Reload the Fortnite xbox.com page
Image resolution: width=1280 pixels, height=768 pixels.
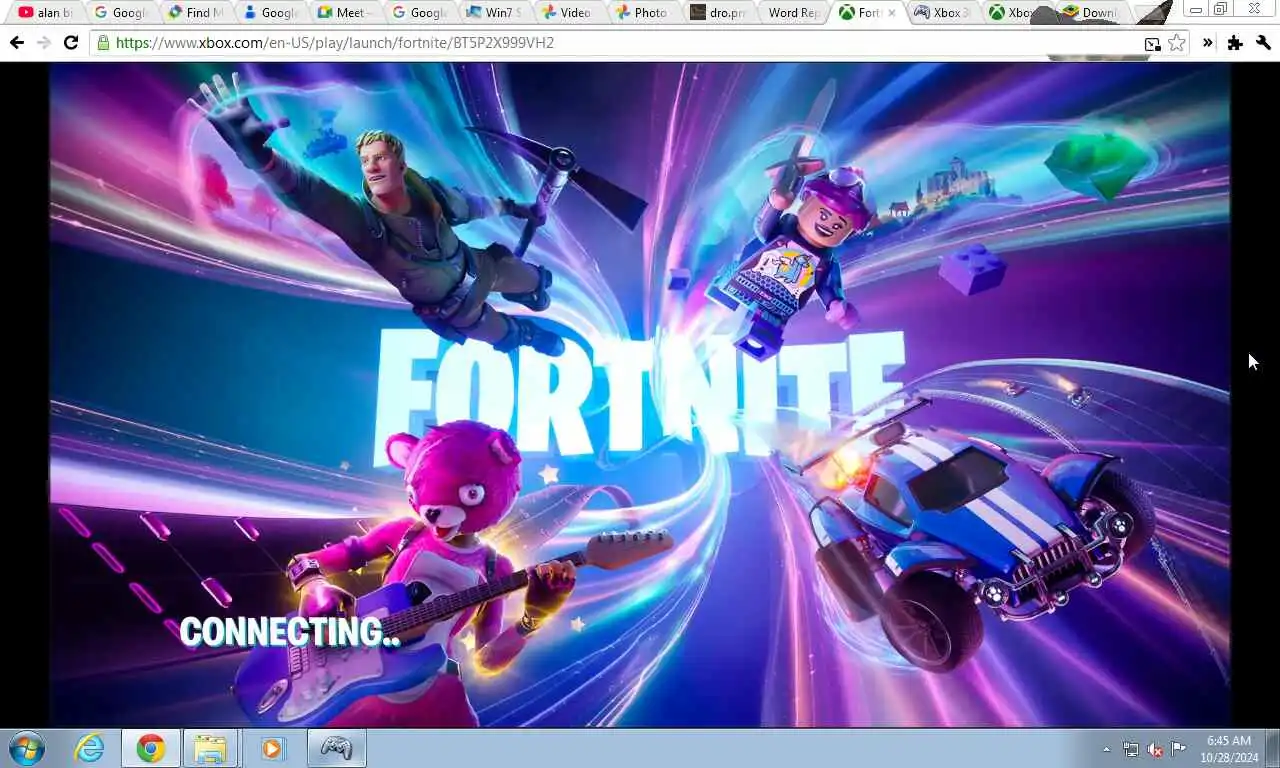coord(71,43)
